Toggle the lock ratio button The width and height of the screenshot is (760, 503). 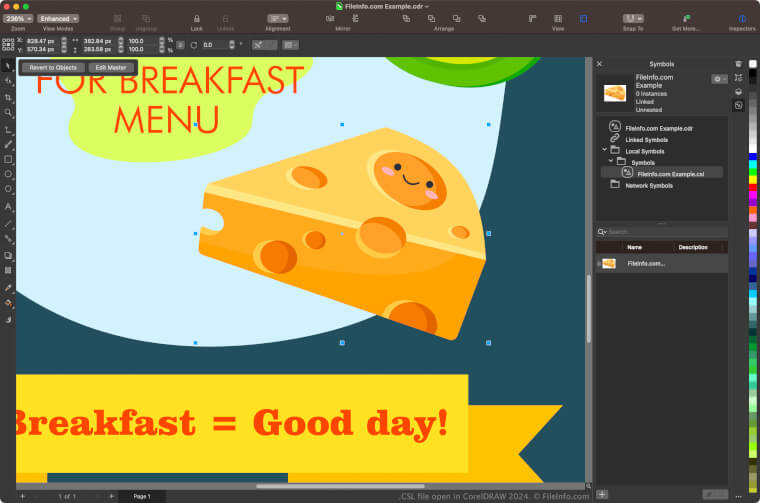pos(179,45)
